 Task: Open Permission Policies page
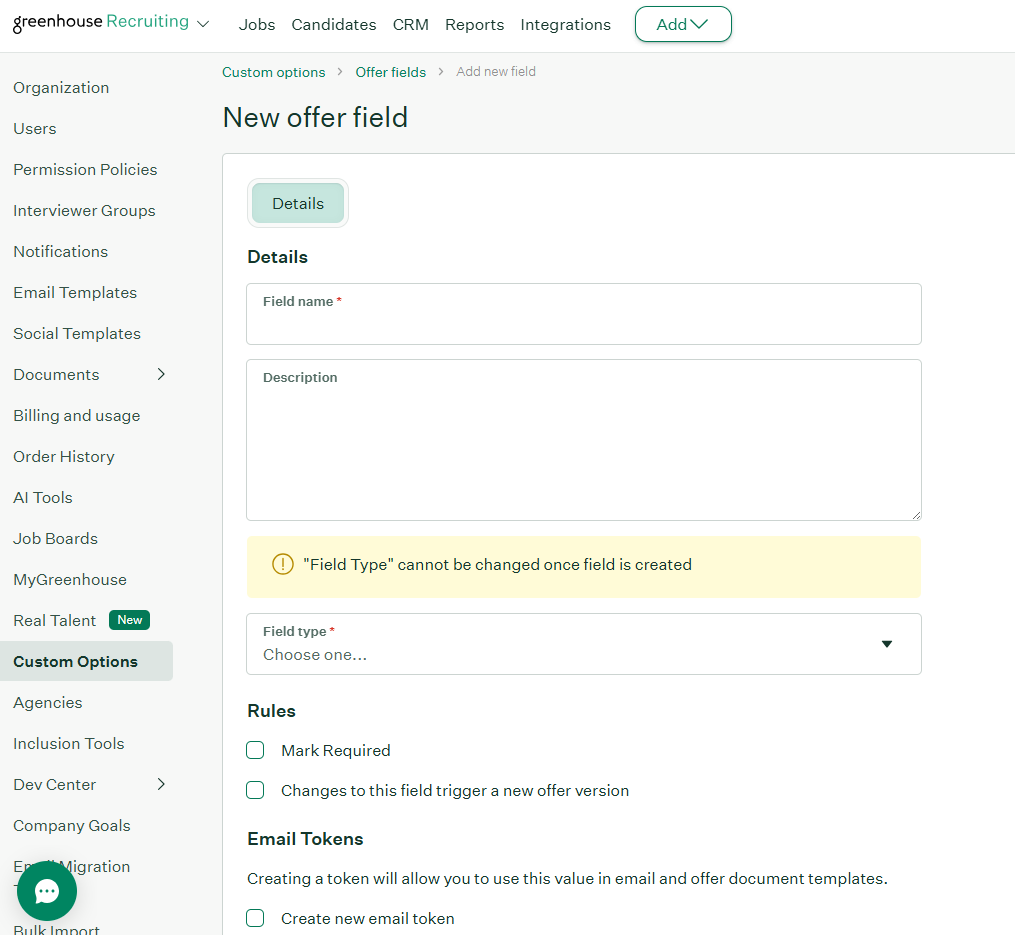(x=85, y=169)
